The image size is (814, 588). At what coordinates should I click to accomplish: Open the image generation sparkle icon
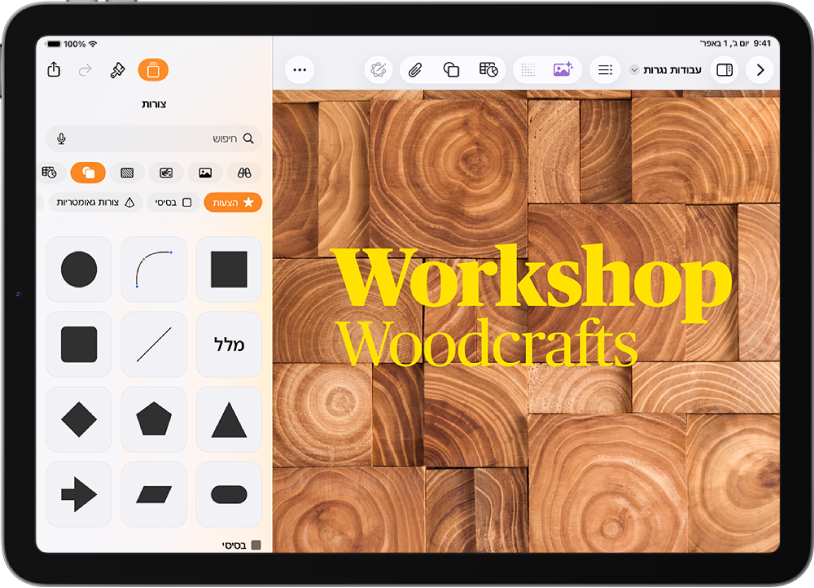[x=563, y=69]
